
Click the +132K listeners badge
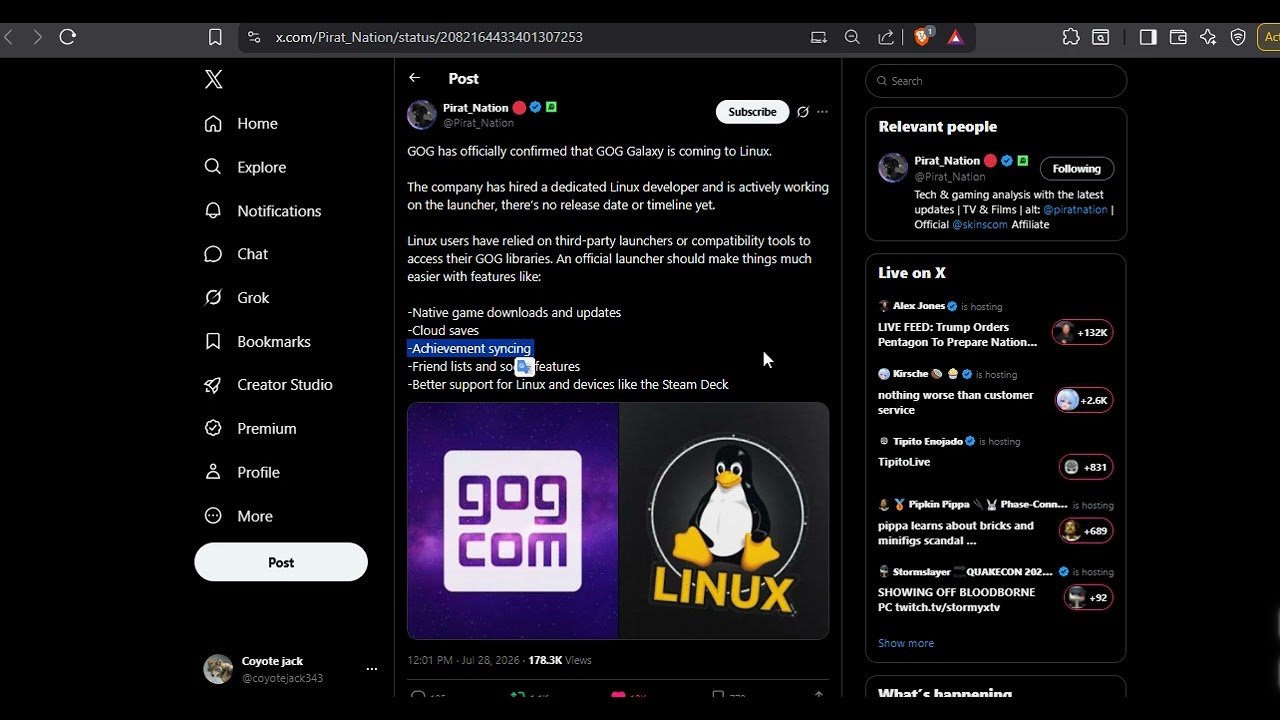(1082, 333)
